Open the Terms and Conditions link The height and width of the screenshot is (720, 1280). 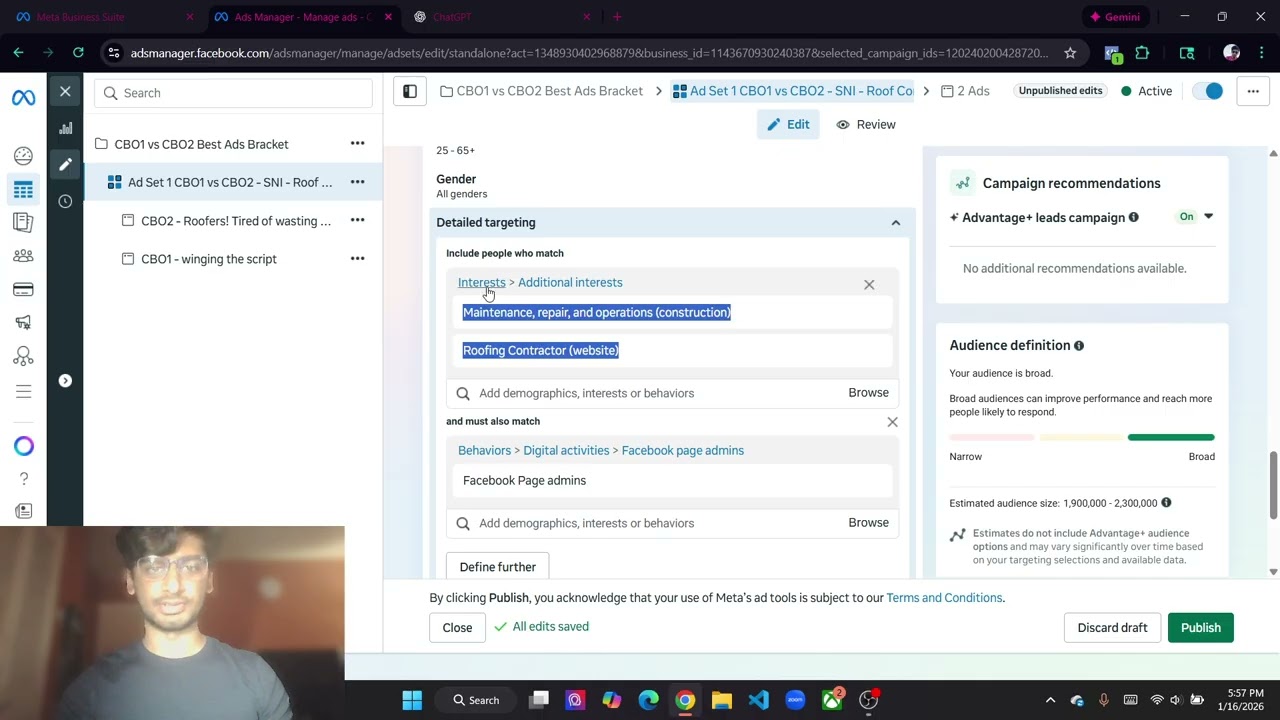click(x=944, y=598)
